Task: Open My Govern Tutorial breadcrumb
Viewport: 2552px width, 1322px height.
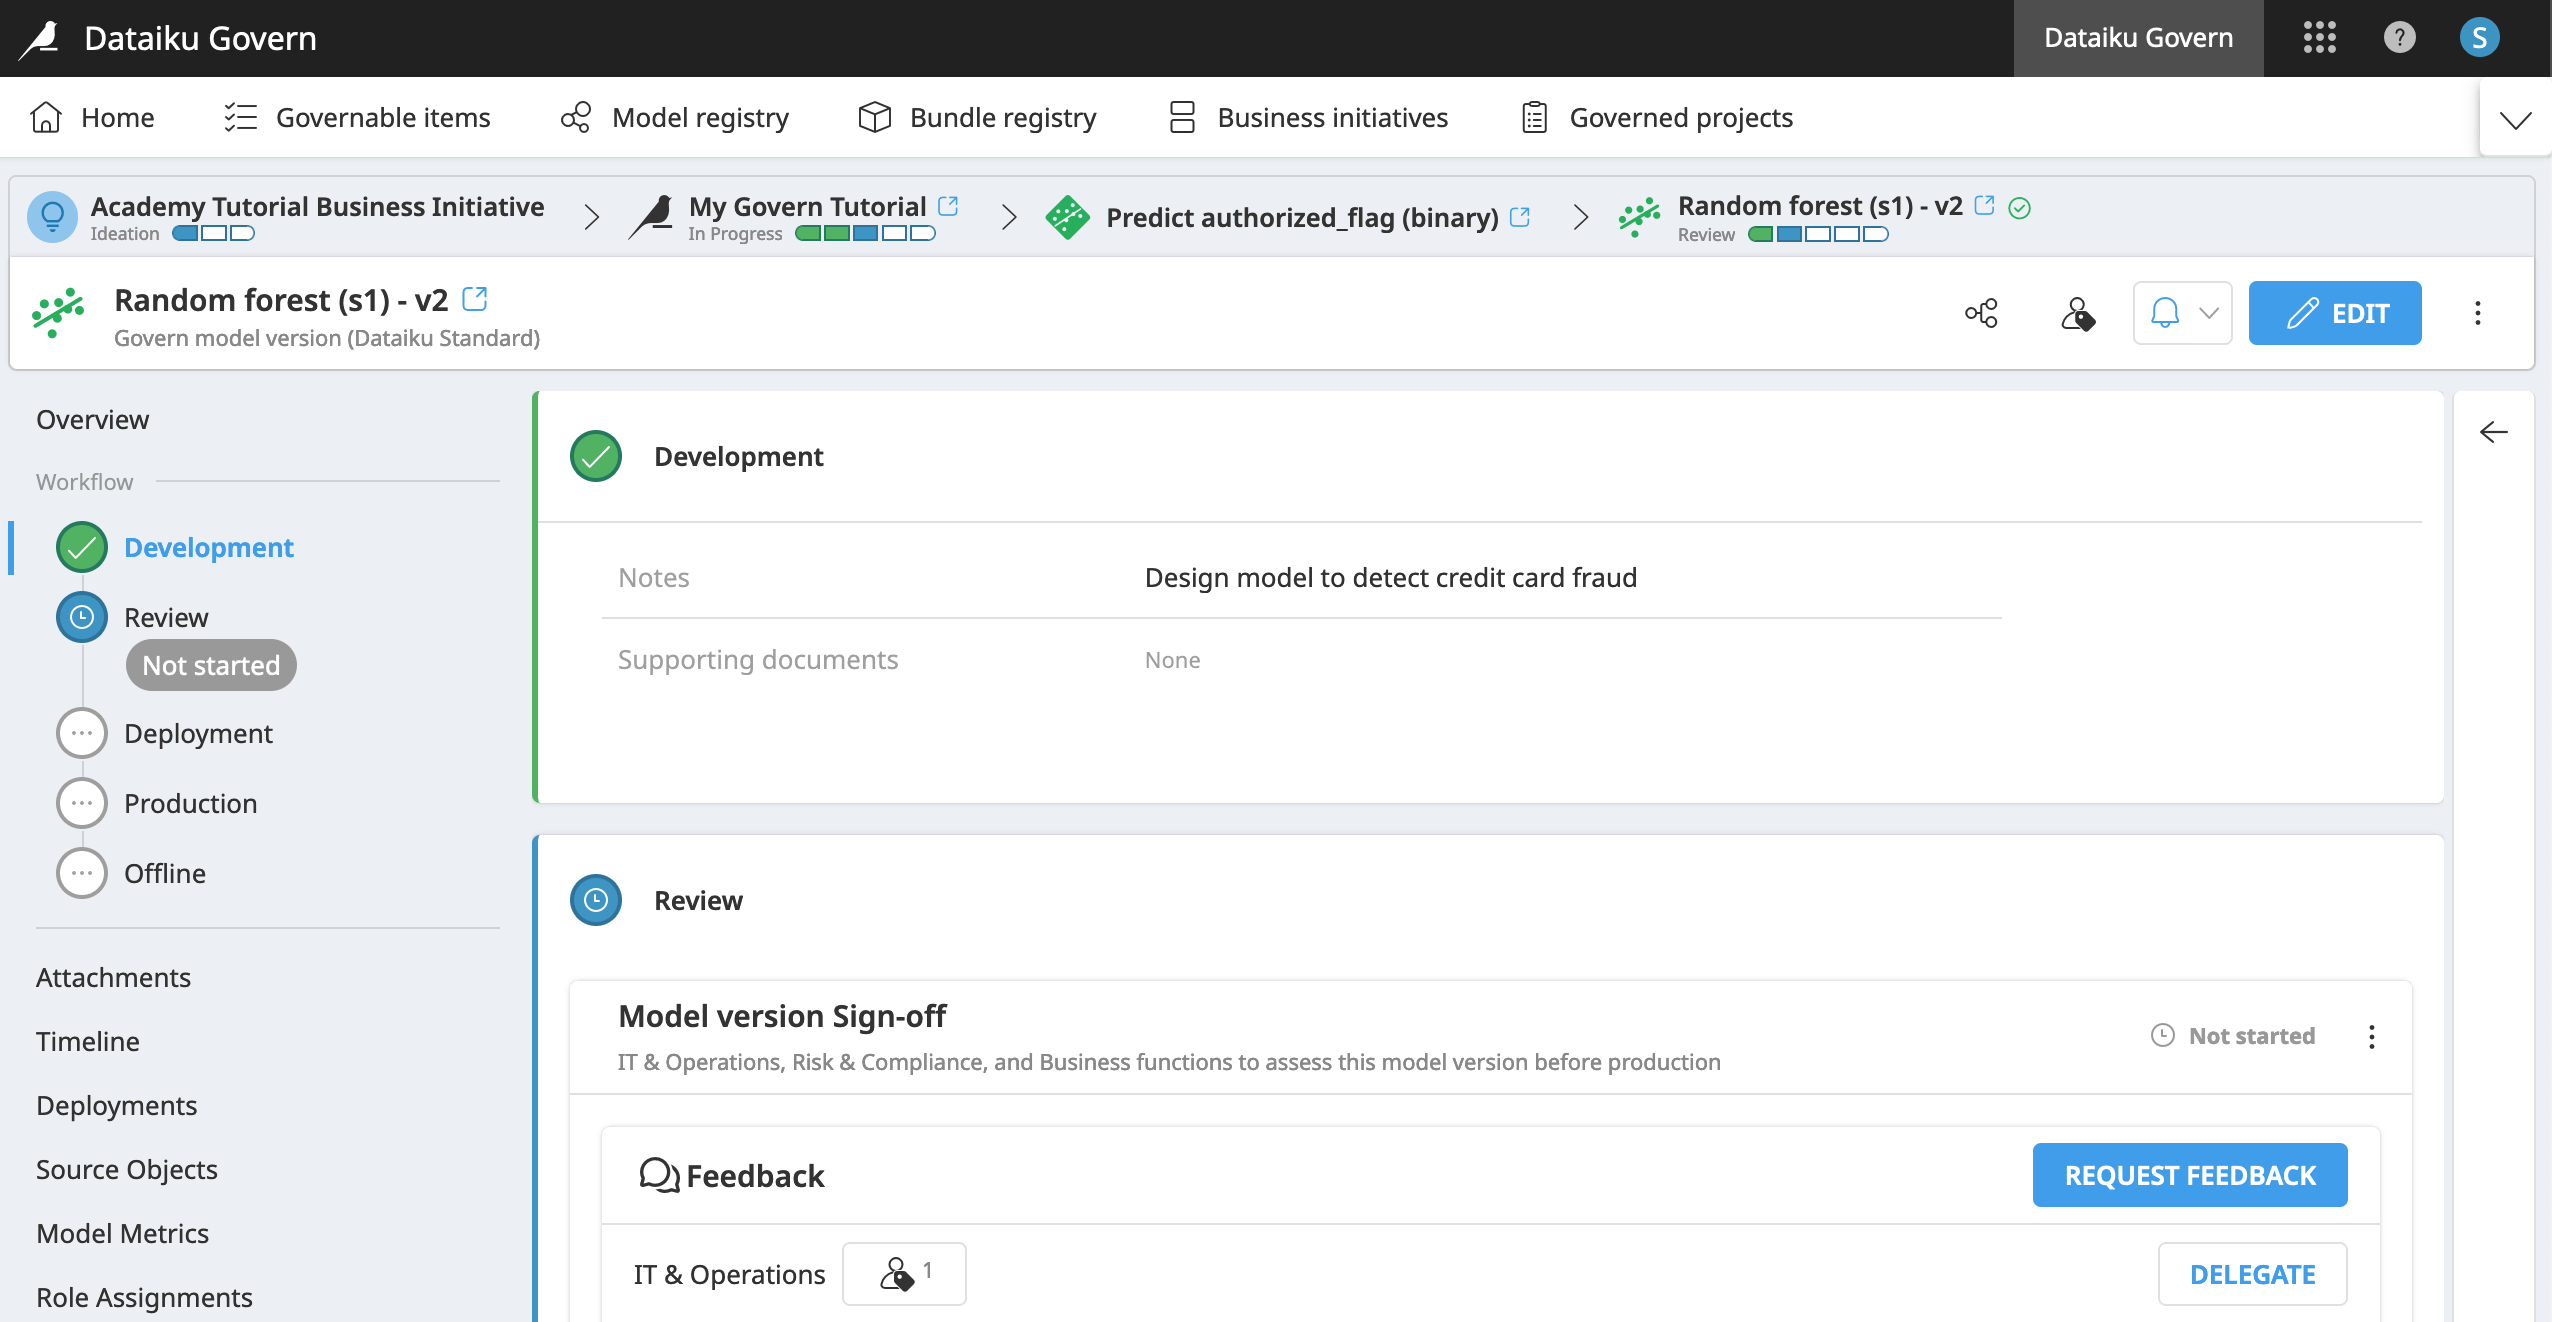Action: coord(807,206)
